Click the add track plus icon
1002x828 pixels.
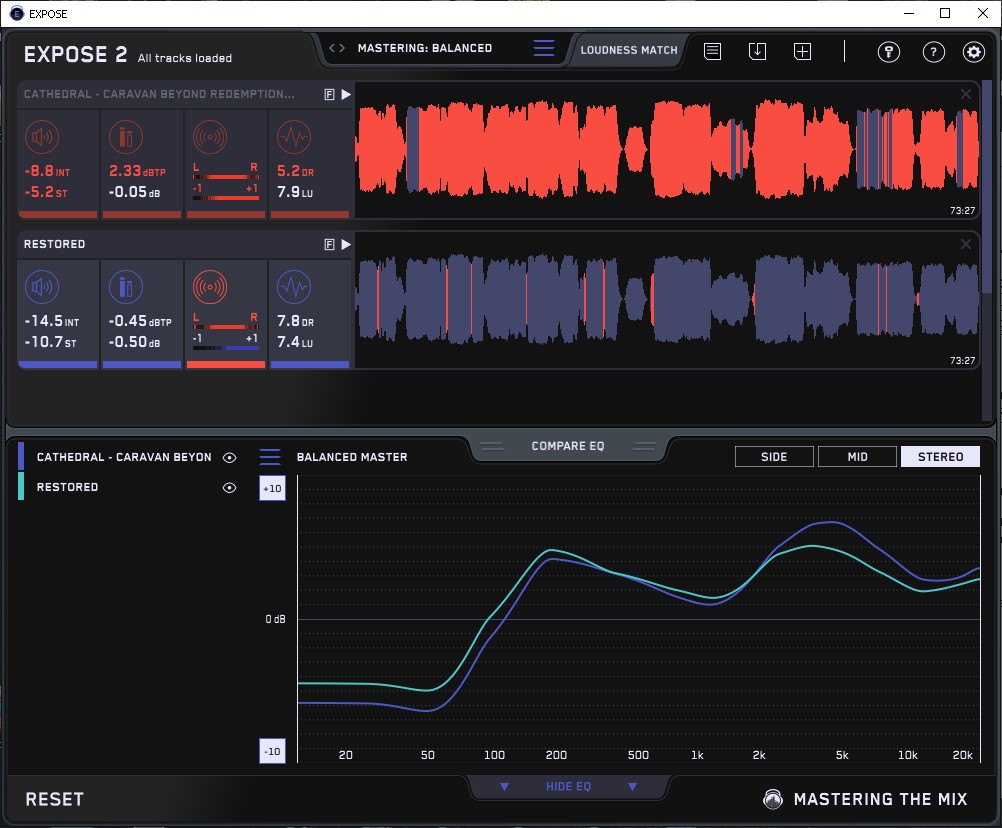click(x=802, y=51)
